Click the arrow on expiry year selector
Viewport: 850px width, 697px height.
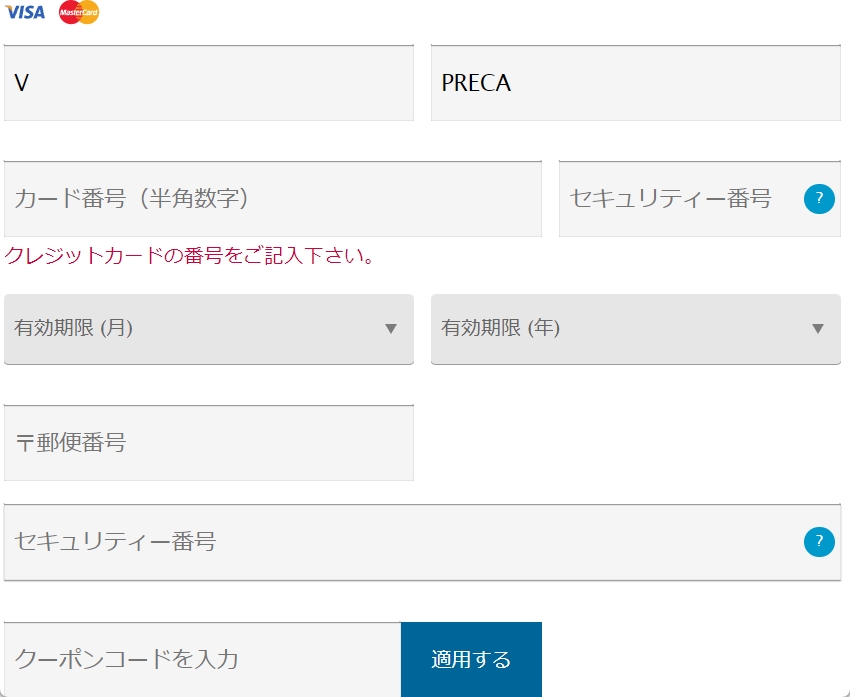(x=818, y=328)
